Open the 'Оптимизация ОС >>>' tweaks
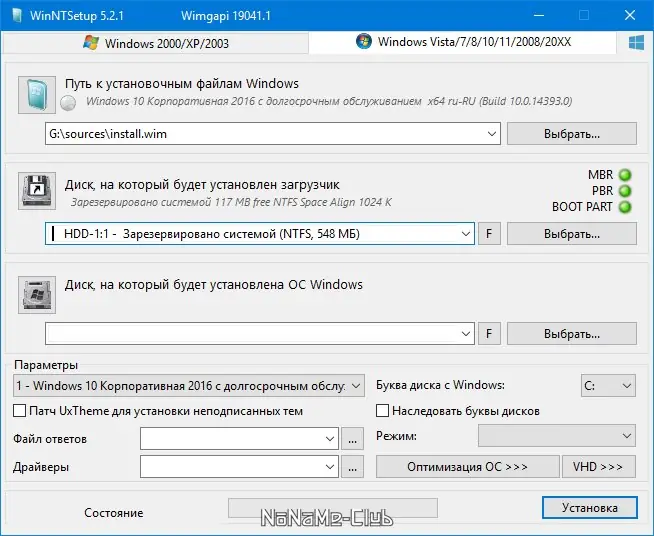 pyautogui.click(x=468, y=466)
